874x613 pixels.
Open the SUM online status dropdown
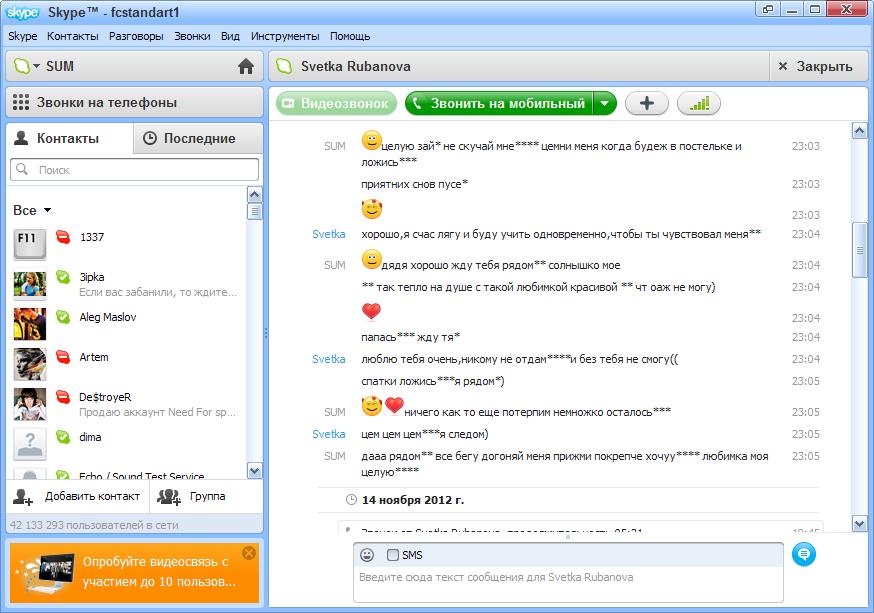[x=26, y=66]
